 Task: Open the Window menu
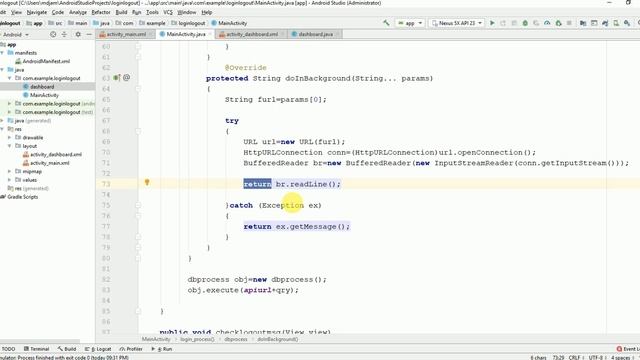point(187,12)
